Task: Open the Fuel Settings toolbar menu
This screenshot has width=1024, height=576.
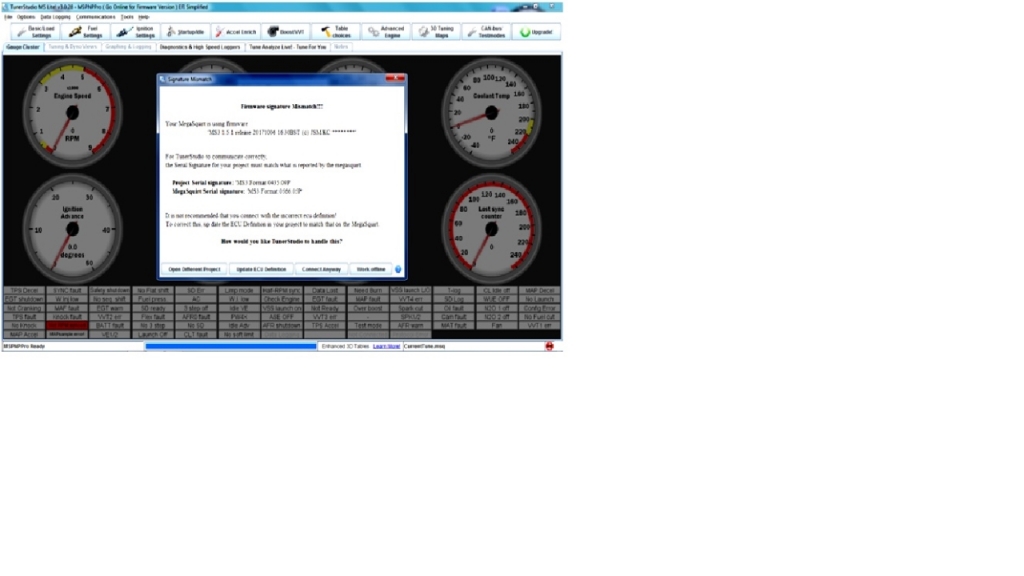Action: (86, 32)
